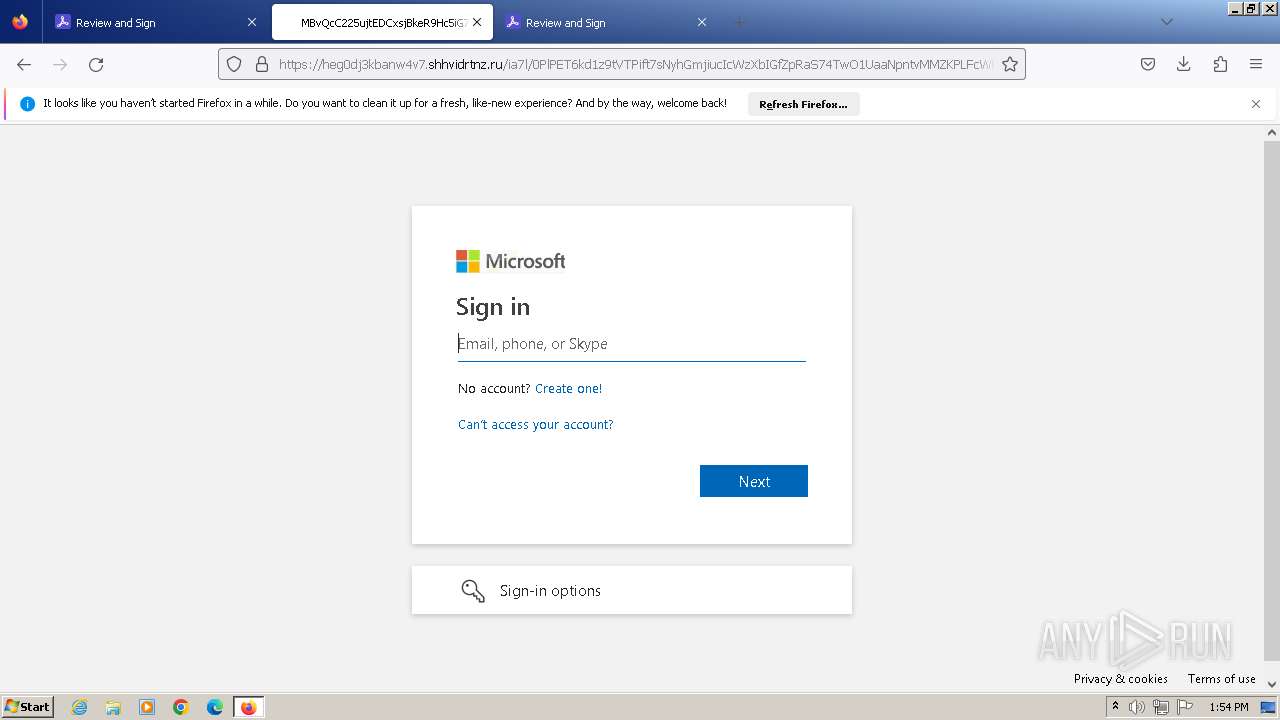The width and height of the screenshot is (1280, 720).
Task: Close the MBvQcC225ujtEDCxsjBkeR9Hc5lG tab
Action: coord(478,22)
